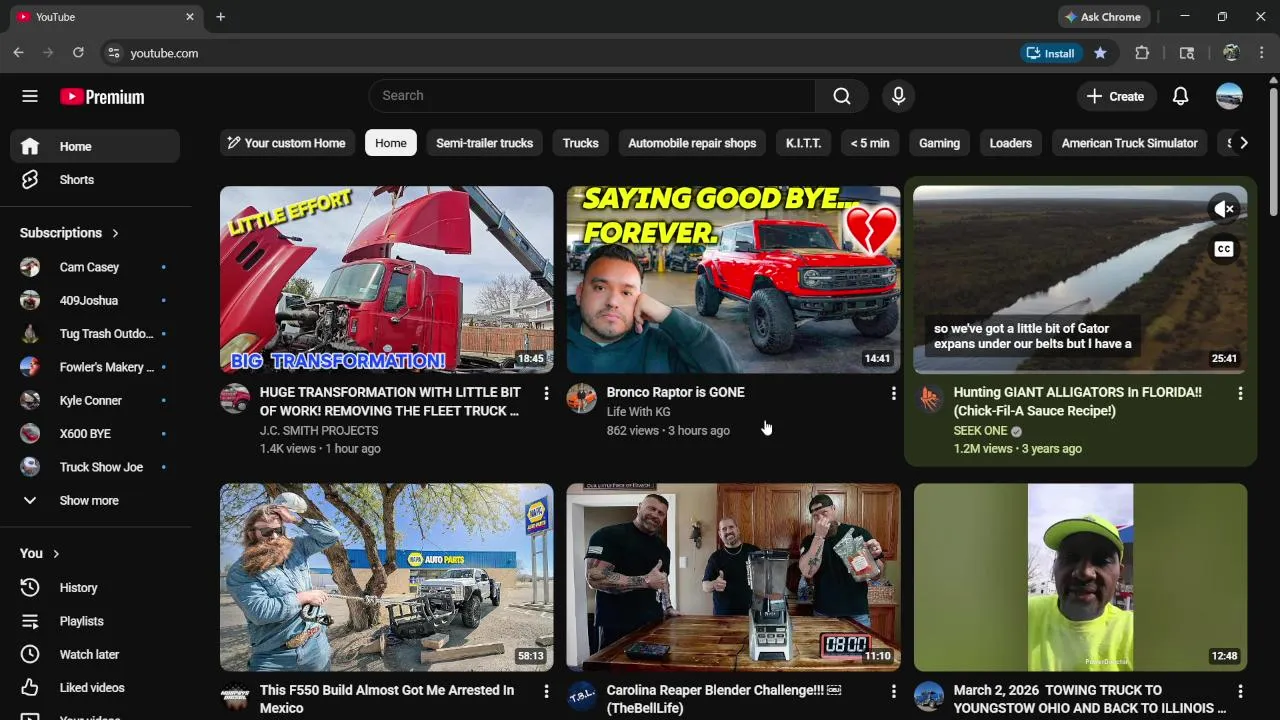1280x720 pixels.
Task: Open Liked videos in the sidebar
Action: [x=95, y=688]
